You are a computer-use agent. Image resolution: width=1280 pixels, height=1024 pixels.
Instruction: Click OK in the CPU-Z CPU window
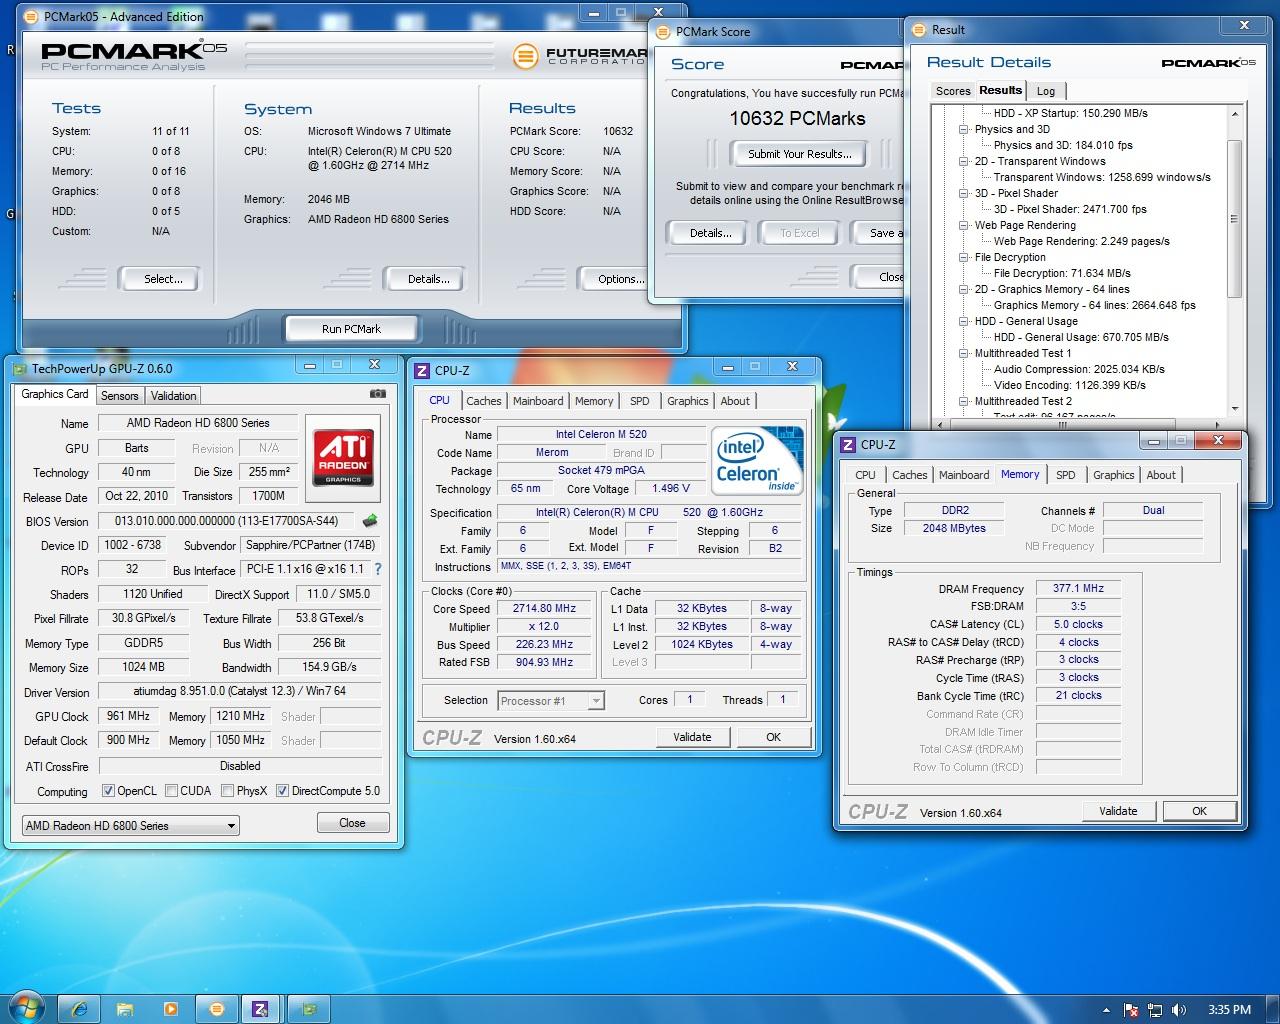tap(773, 737)
